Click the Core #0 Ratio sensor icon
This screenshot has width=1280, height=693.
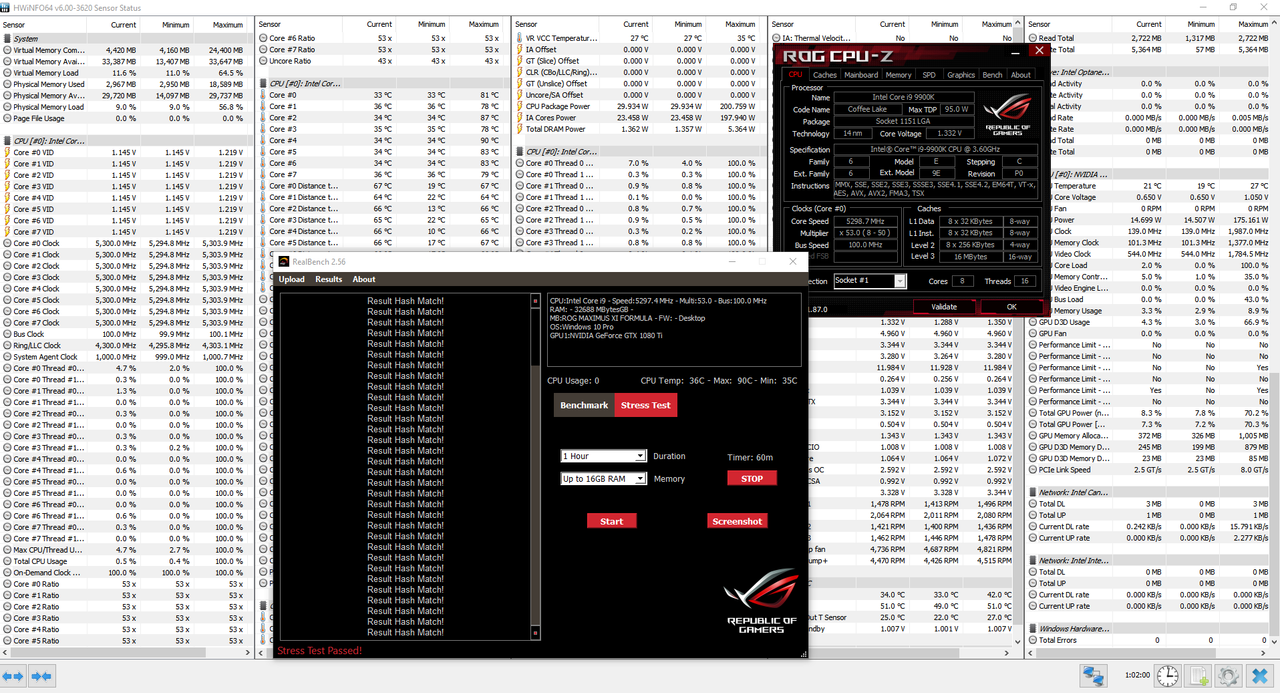pyautogui.click(x=6, y=584)
